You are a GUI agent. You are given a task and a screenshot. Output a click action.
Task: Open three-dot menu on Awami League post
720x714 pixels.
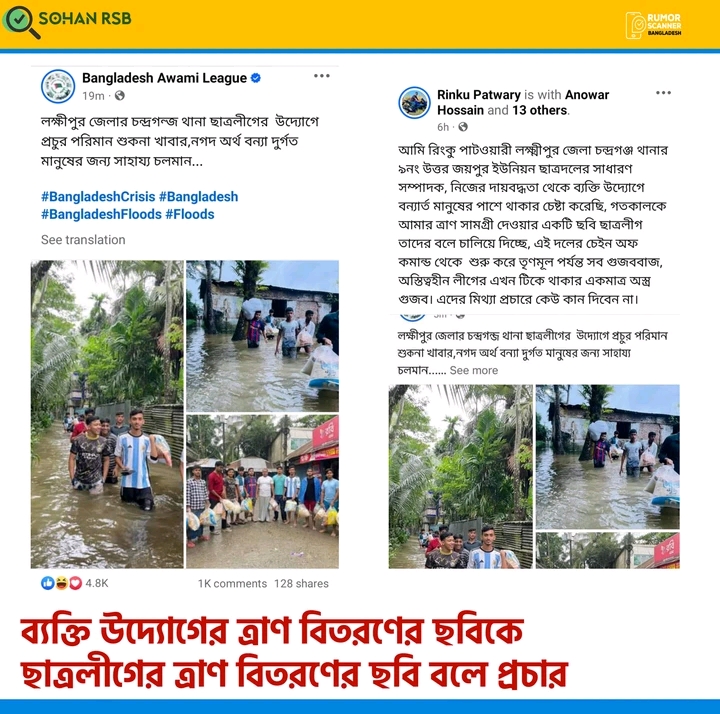point(321,76)
